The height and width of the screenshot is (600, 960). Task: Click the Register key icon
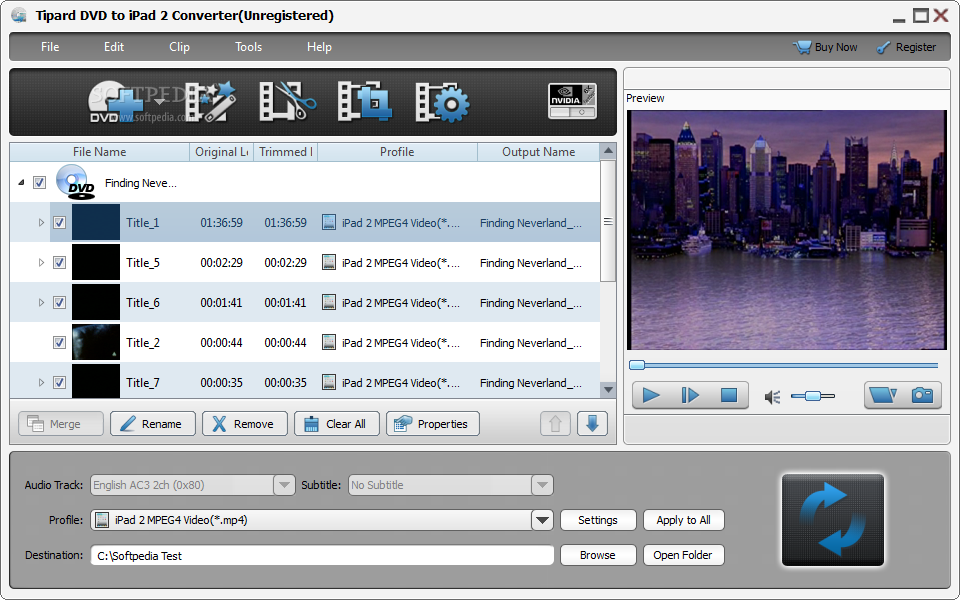pos(883,47)
